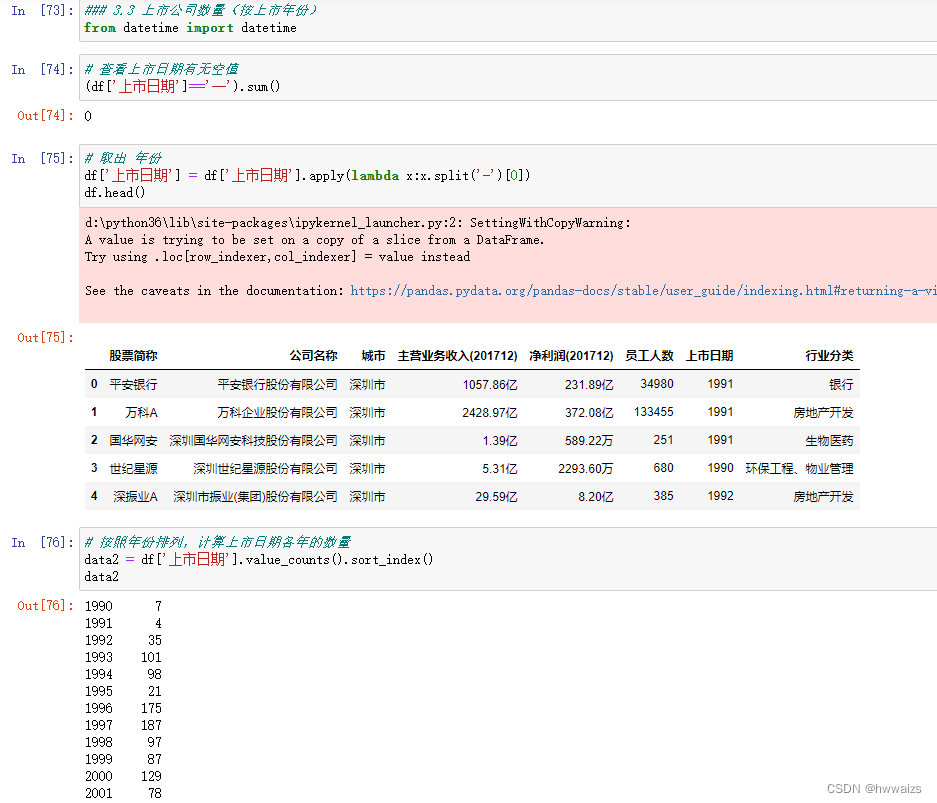Click the employee count 34980
937x803 pixels.
point(657,384)
